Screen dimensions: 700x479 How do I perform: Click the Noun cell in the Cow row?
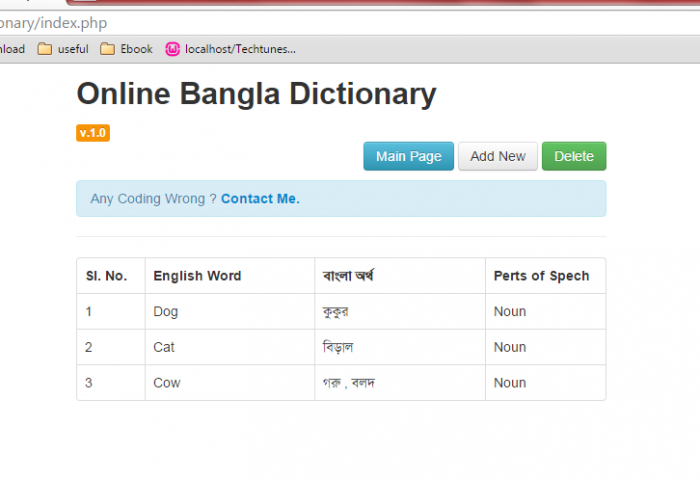pos(509,383)
